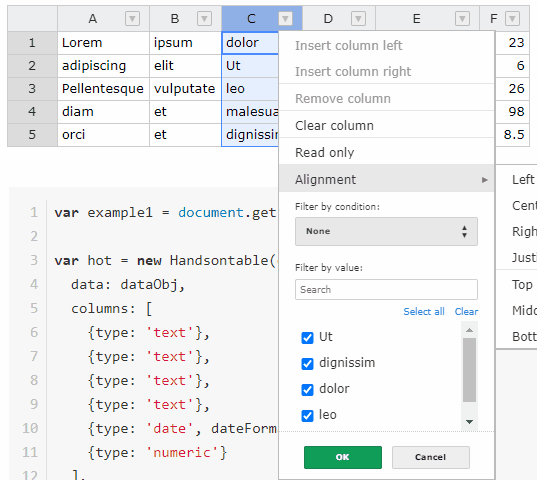
Task: Select row header 3
Action: 32,89
